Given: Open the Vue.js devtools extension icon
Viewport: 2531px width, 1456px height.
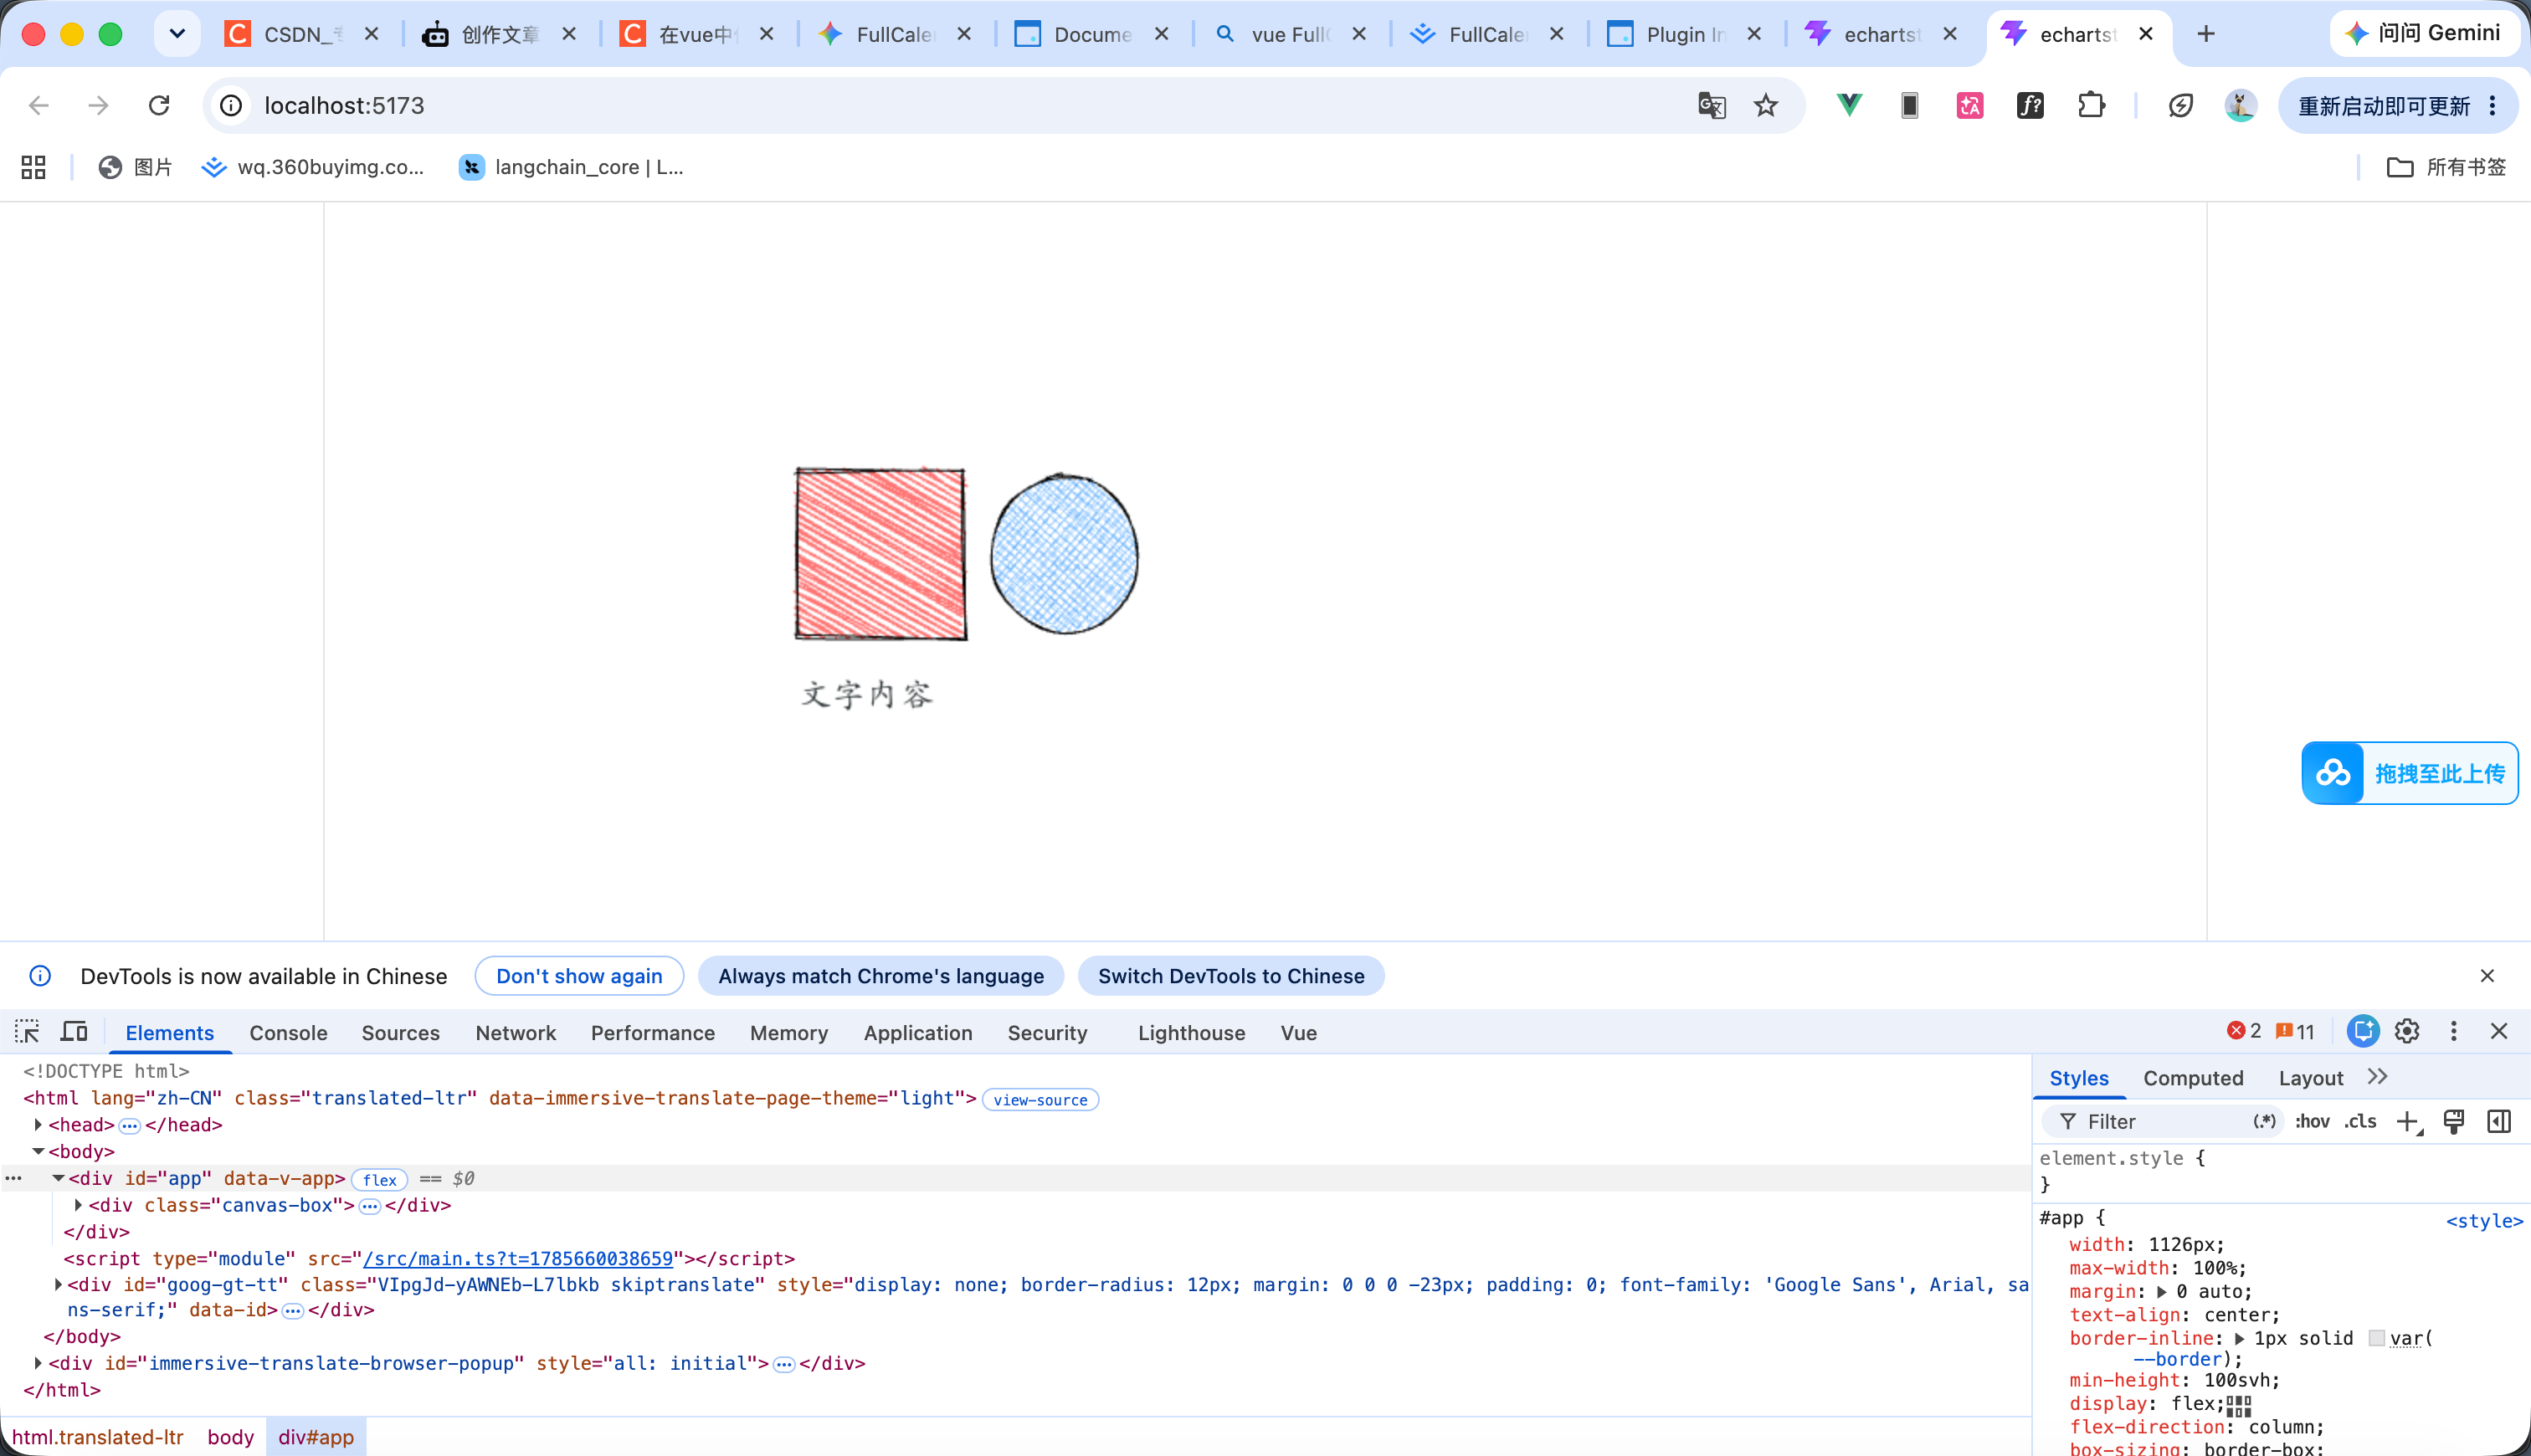Looking at the screenshot, I should [1849, 105].
